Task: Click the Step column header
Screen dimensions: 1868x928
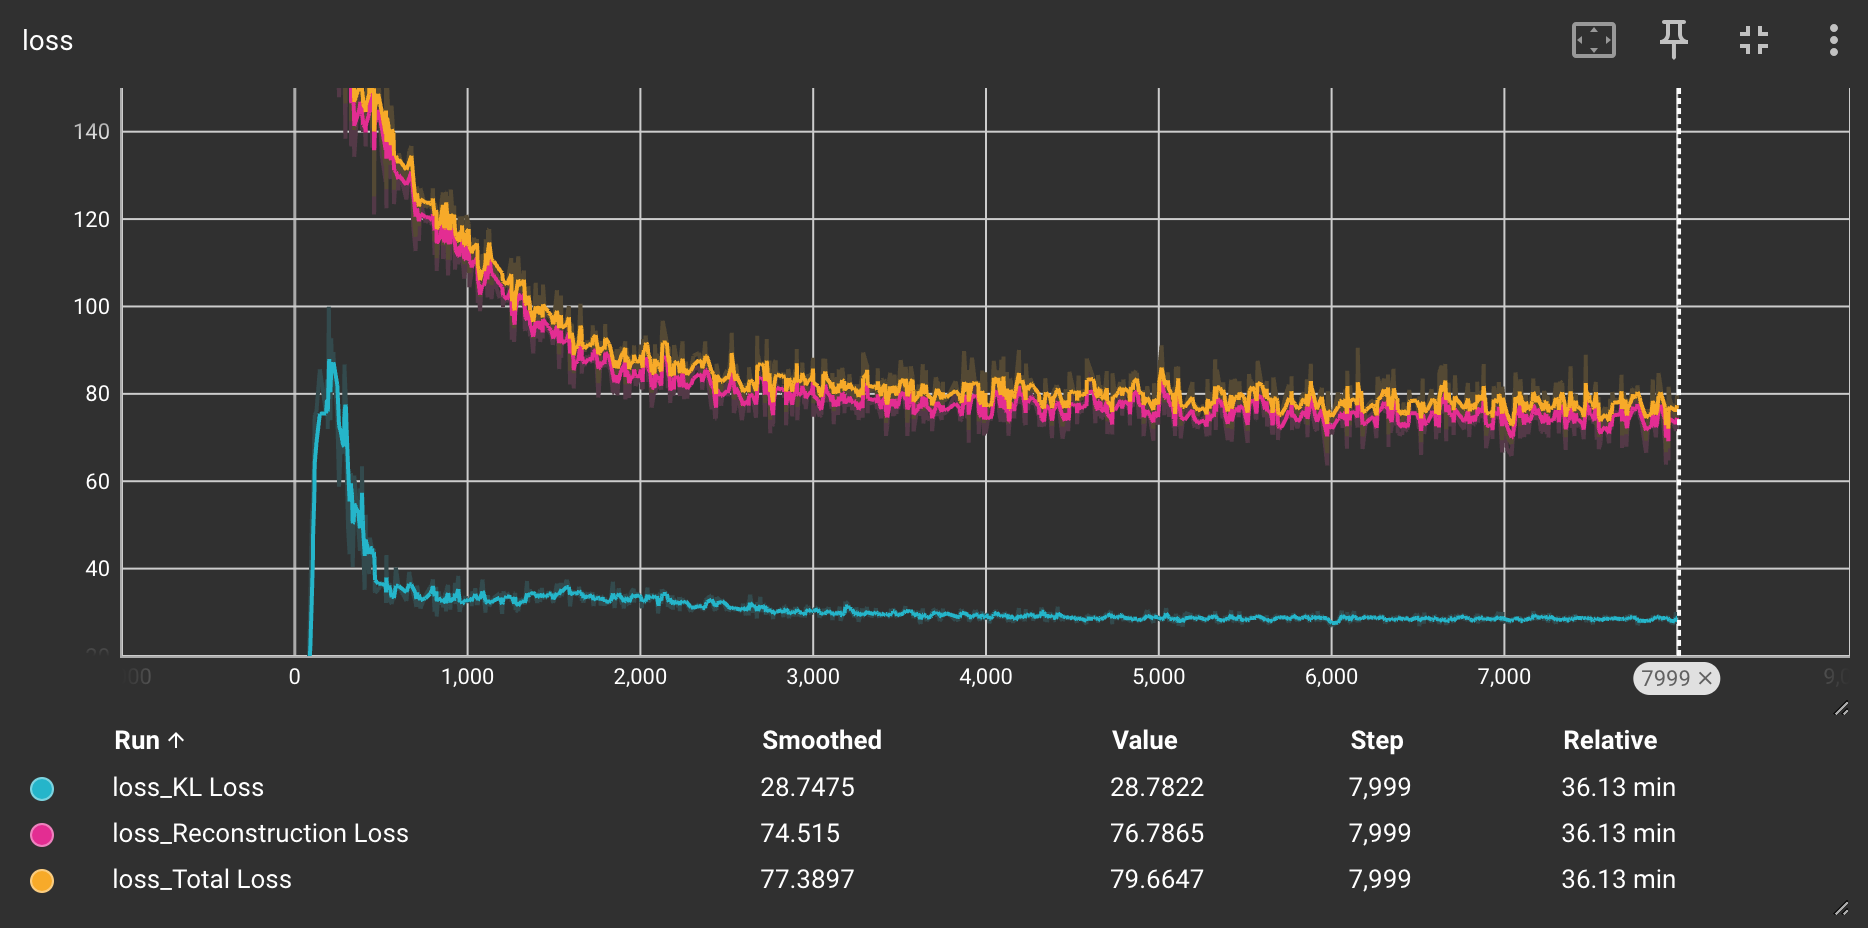Action: click(1376, 741)
